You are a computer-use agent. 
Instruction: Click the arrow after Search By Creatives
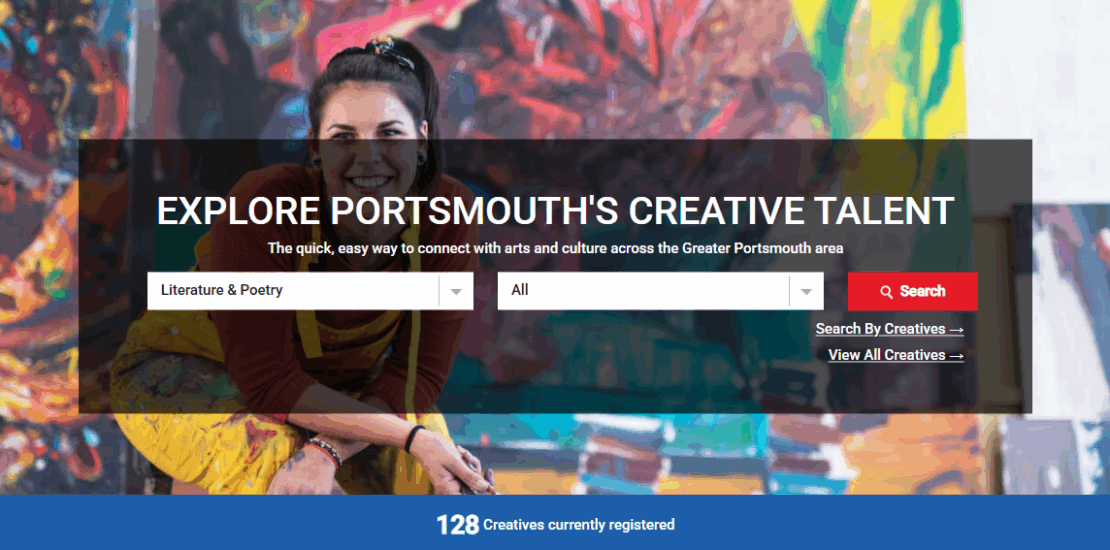point(956,330)
